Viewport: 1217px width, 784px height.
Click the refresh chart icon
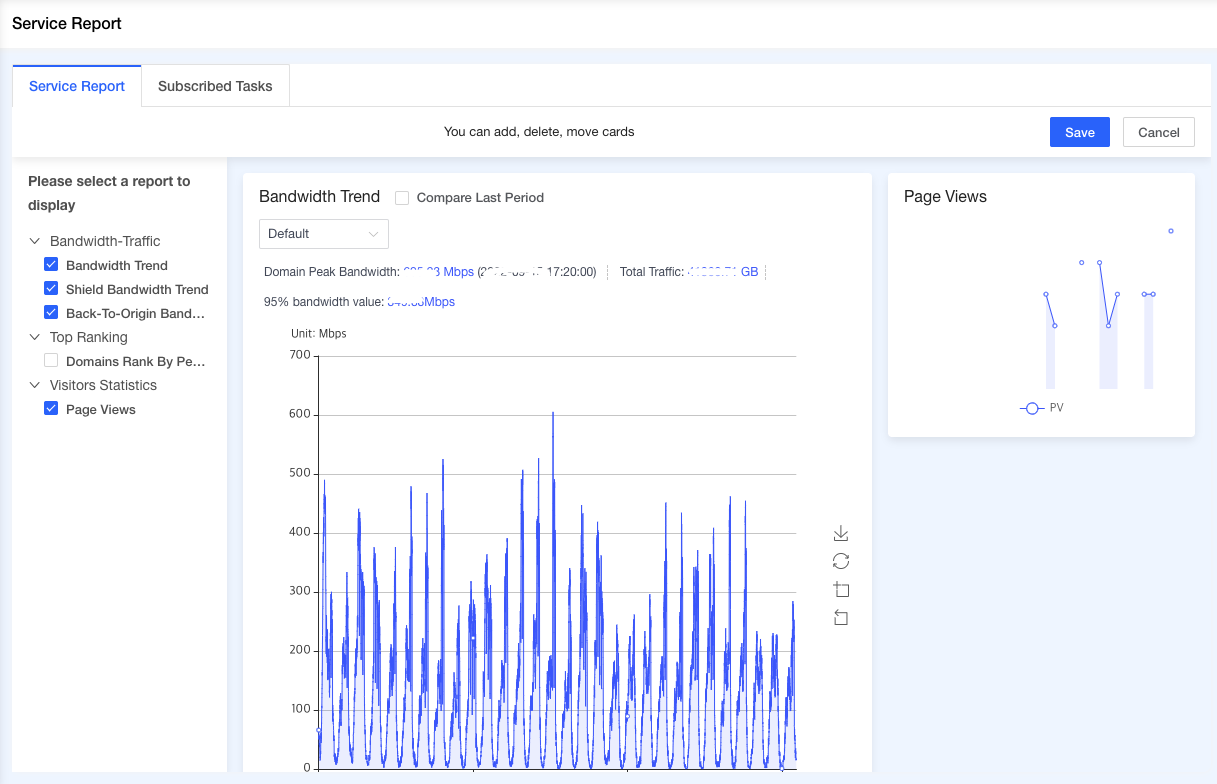click(841, 561)
